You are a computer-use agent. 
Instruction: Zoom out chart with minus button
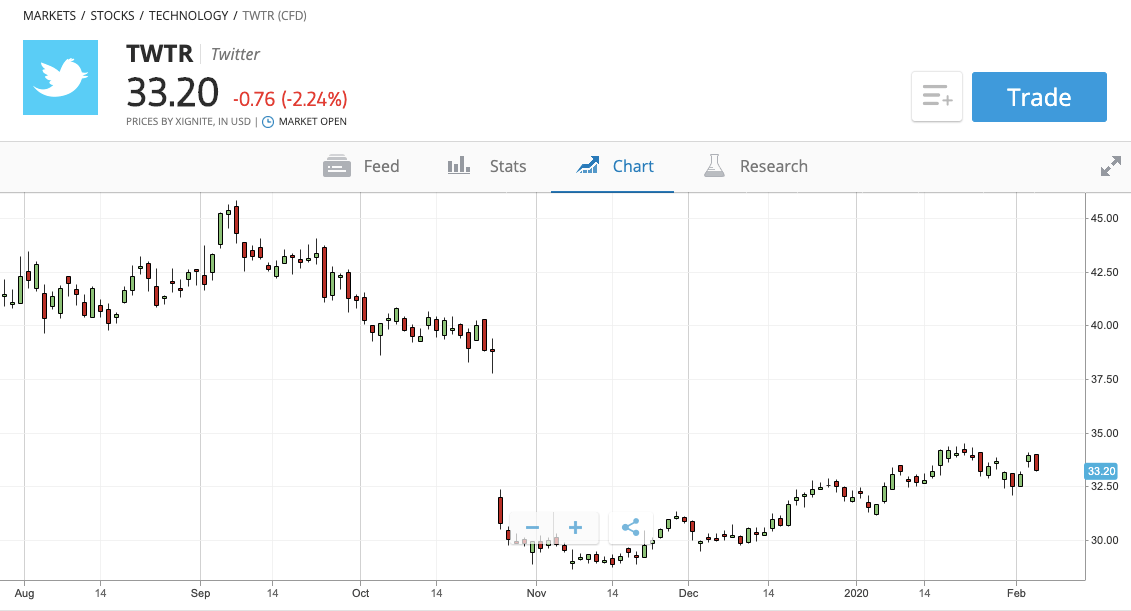click(532, 527)
